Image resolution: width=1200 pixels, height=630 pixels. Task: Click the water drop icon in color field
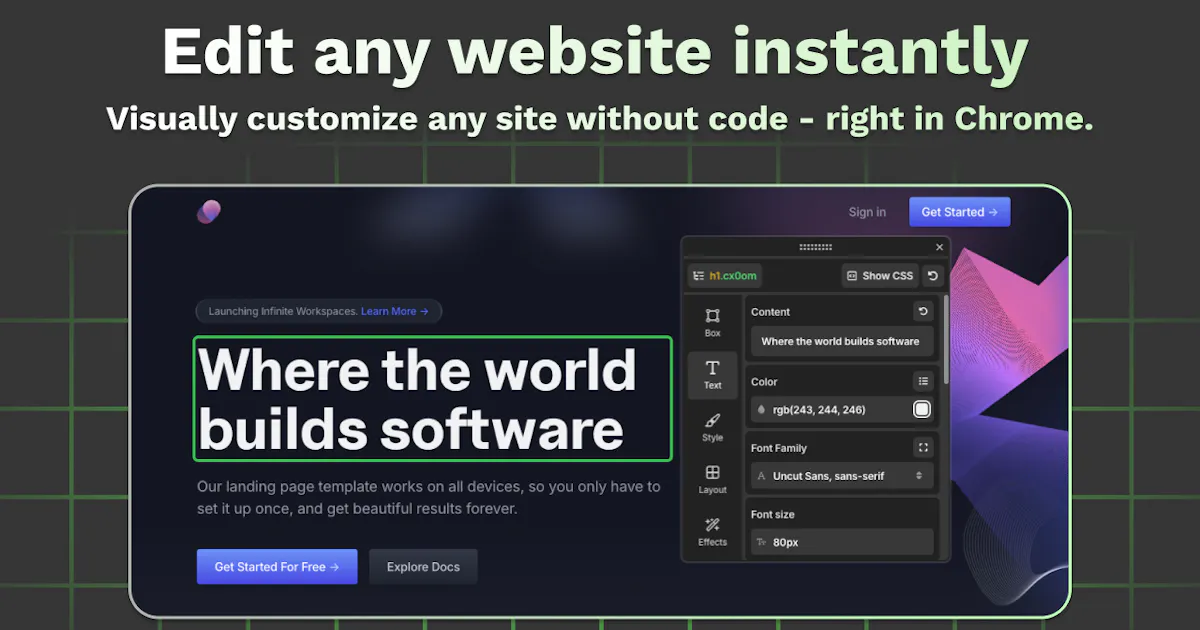tap(762, 410)
